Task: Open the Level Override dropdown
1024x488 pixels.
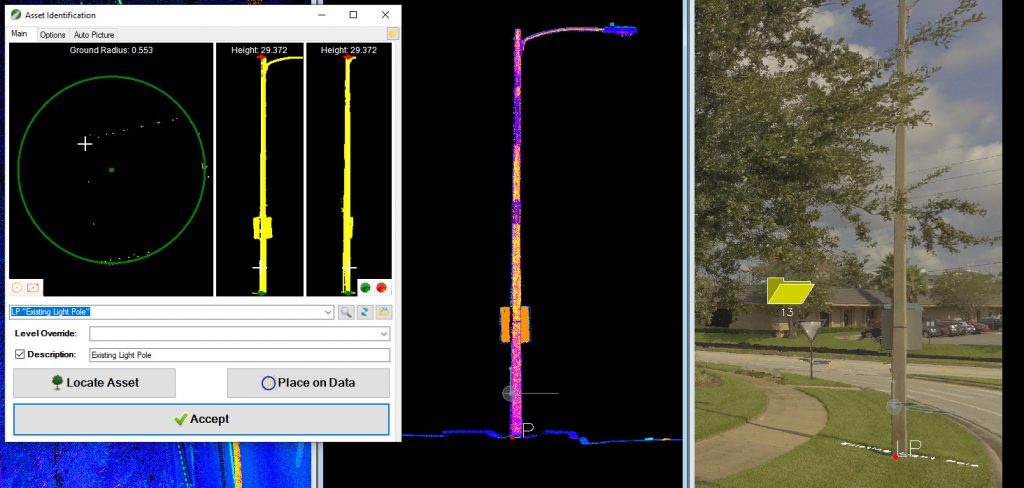Action: tap(239, 333)
